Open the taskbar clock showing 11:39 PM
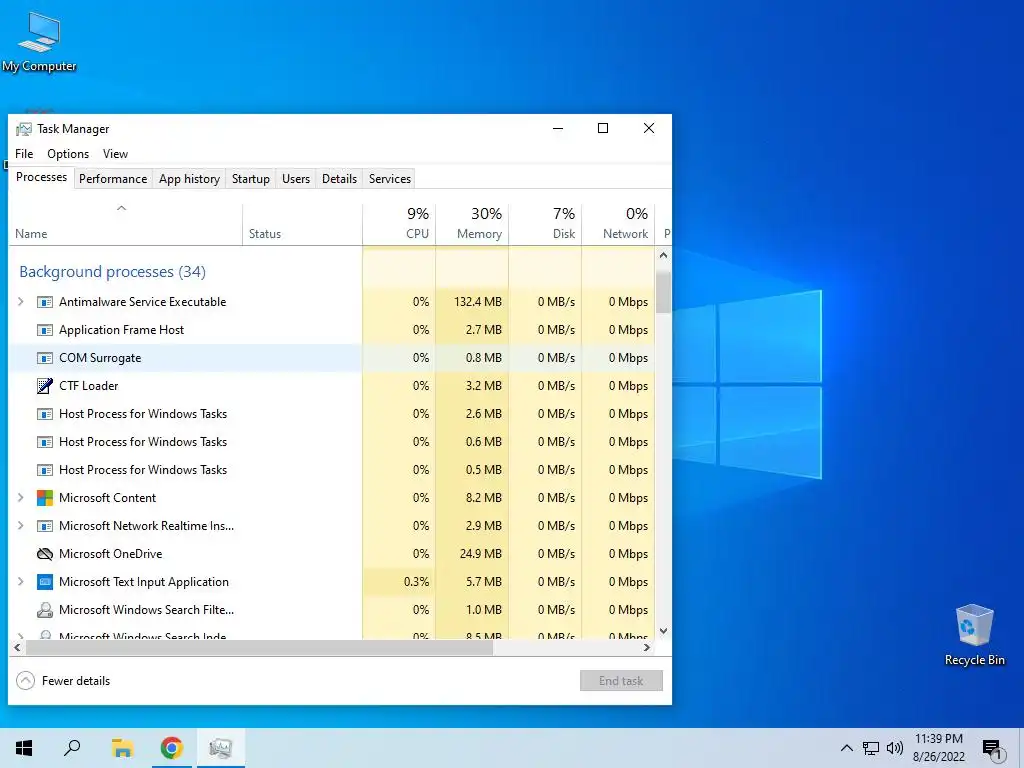Viewport: 1024px width, 768px height. pyautogui.click(x=938, y=748)
